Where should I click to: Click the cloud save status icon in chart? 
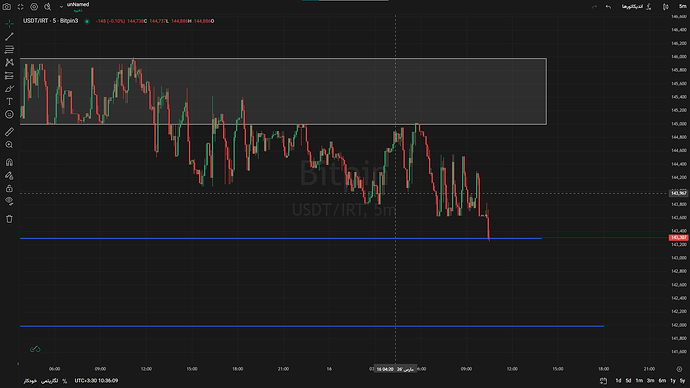coord(35,349)
